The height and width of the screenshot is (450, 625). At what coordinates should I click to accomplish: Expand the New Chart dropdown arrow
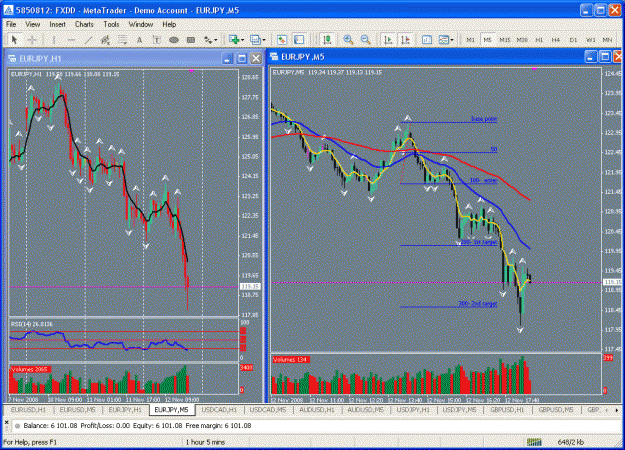(x=242, y=40)
